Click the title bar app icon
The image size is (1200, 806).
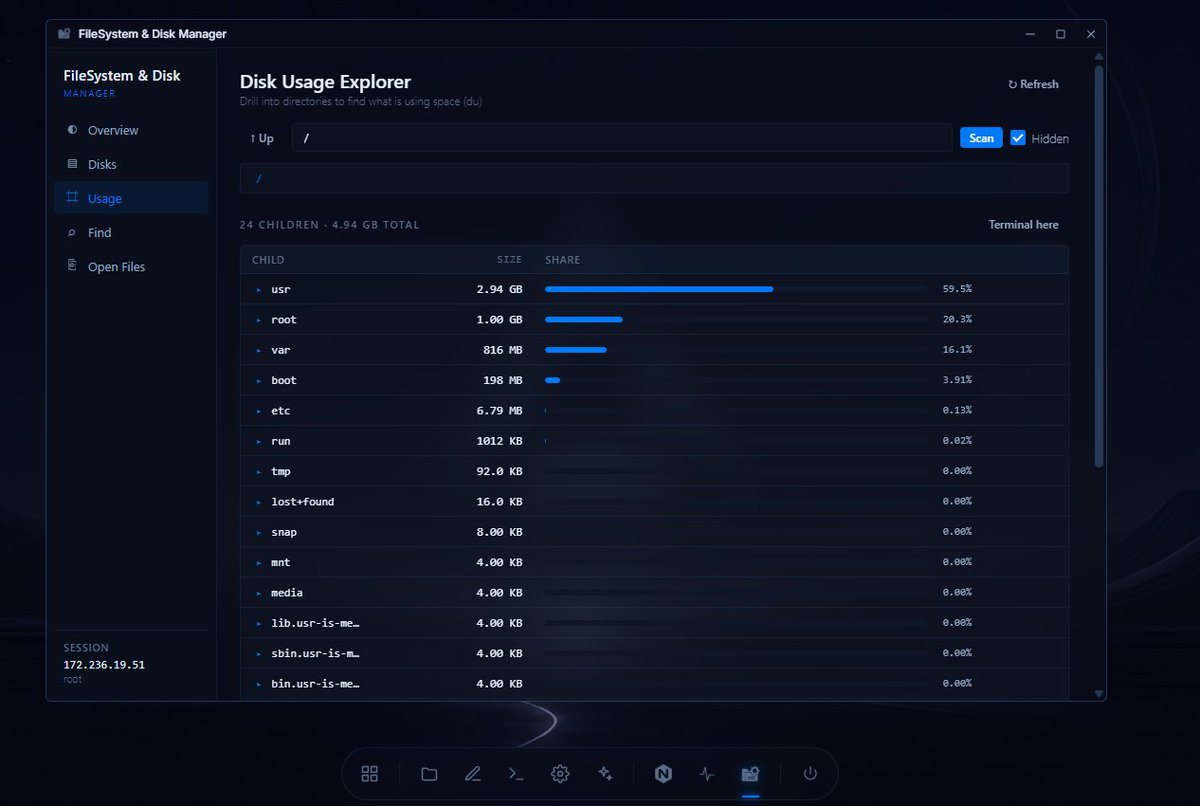tap(65, 34)
